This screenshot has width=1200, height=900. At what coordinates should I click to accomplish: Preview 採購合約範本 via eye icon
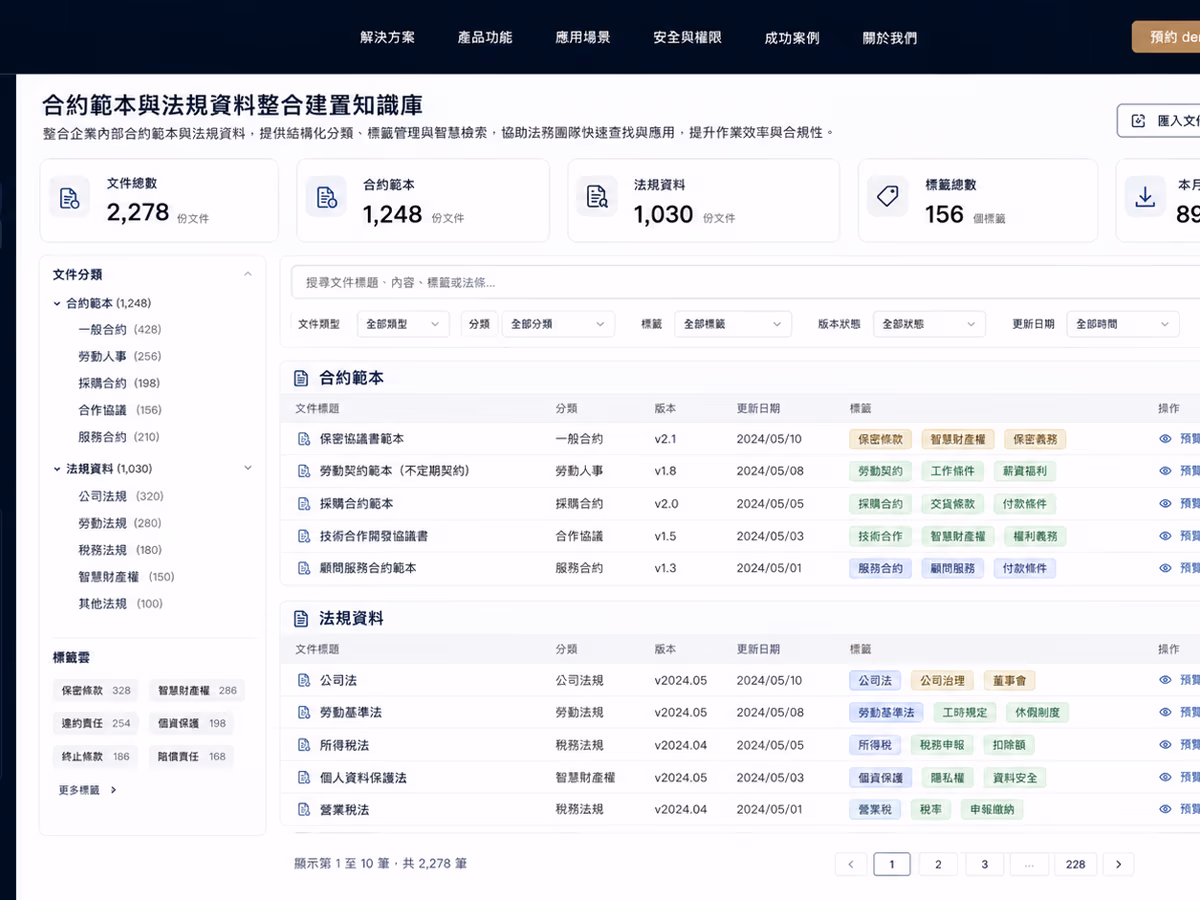point(1165,504)
